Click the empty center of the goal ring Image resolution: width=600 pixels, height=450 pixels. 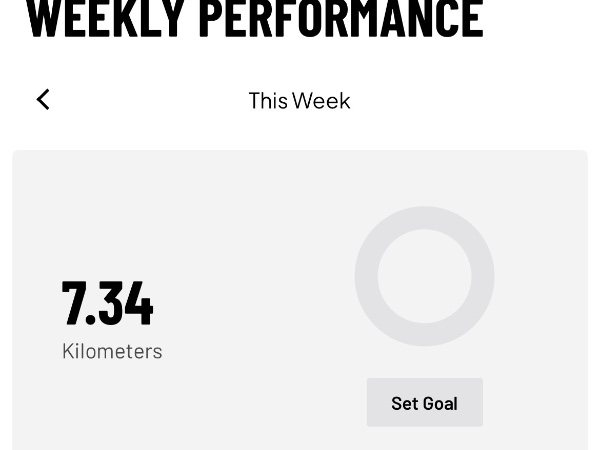coord(424,276)
